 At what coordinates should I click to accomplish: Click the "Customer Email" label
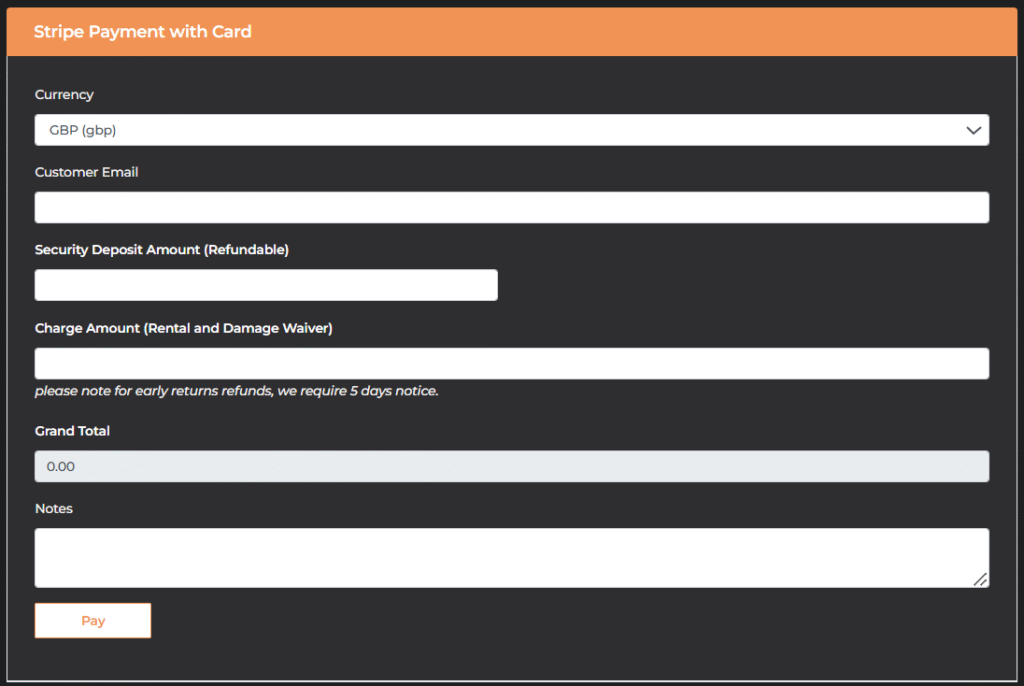click(86, 172)
